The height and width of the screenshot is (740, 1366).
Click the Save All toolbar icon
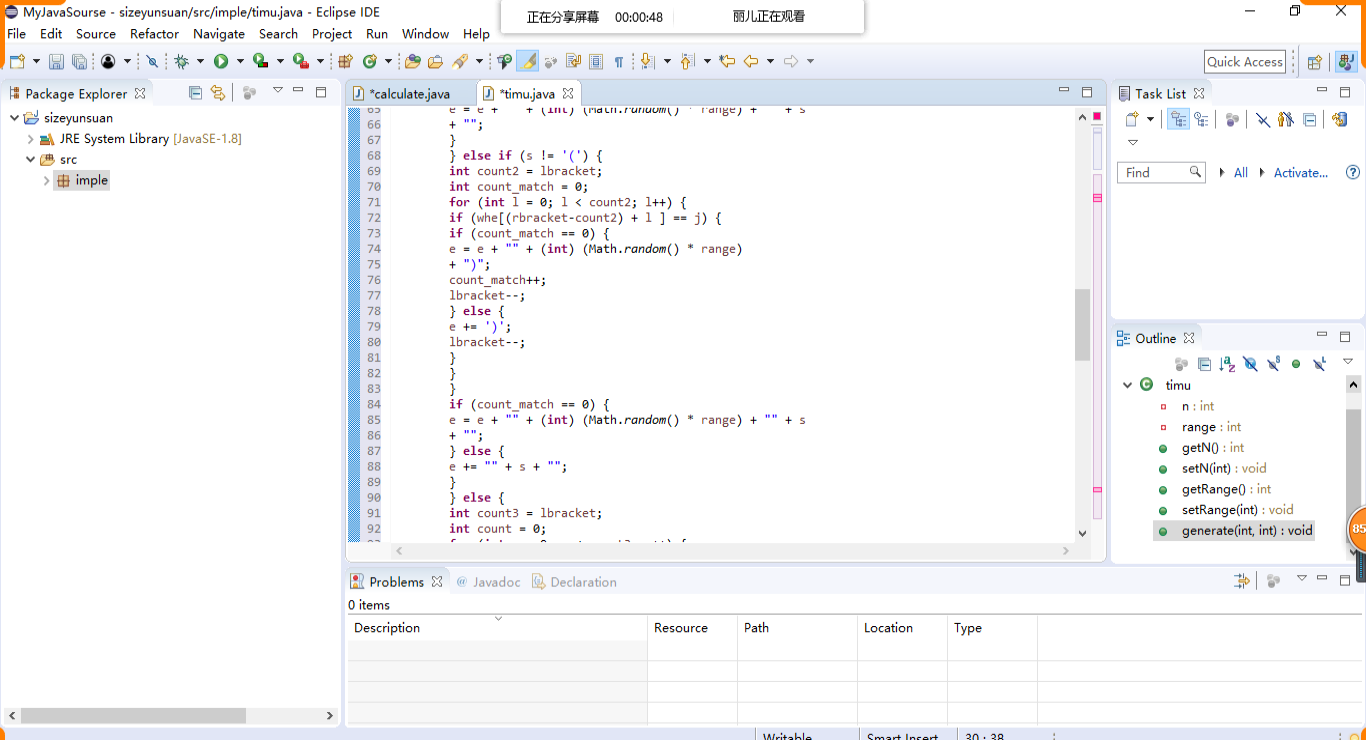79,62
